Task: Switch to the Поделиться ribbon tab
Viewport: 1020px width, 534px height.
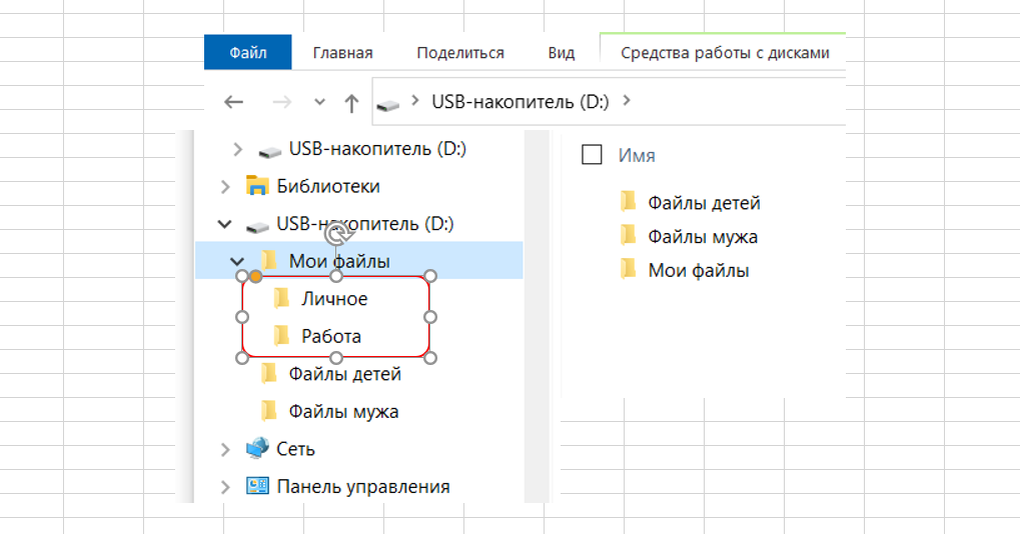Action: pyautogui.click(x=461, y=53)
